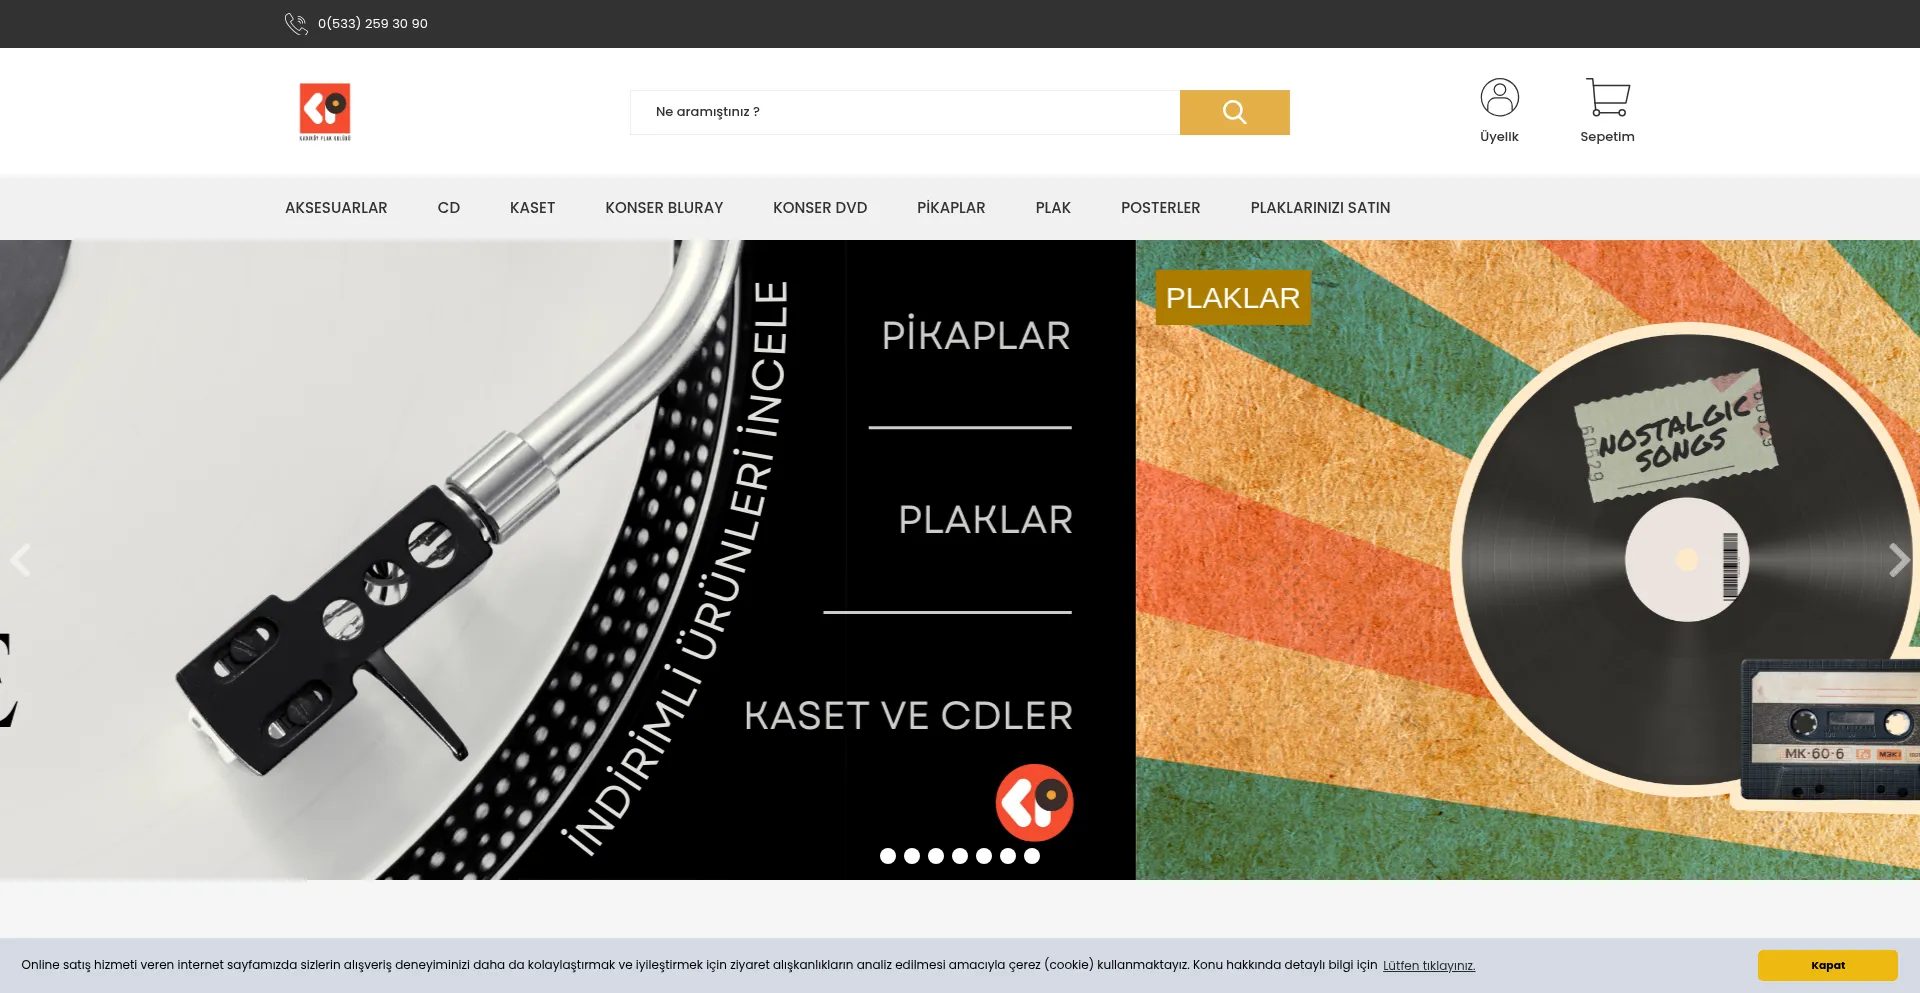Follow the Lütfen tıklayınız link
This screenshot has height=993, width=1920.
tap(1429, 966)
